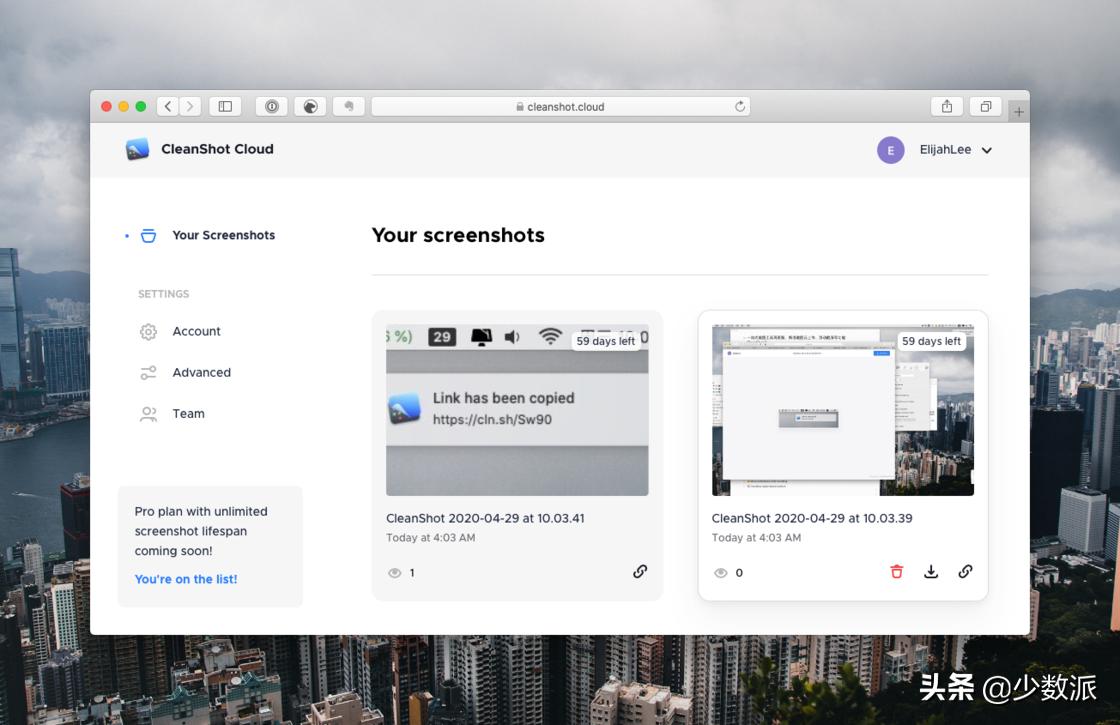Reload the cleanshot.cloud page

pos(740,107)
